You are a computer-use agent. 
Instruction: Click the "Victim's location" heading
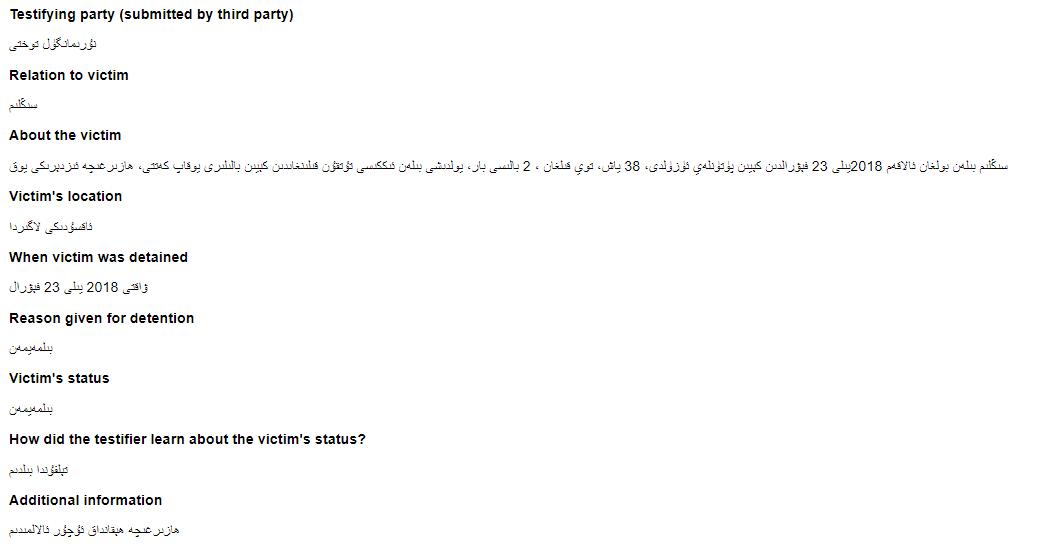click(66, 196)
